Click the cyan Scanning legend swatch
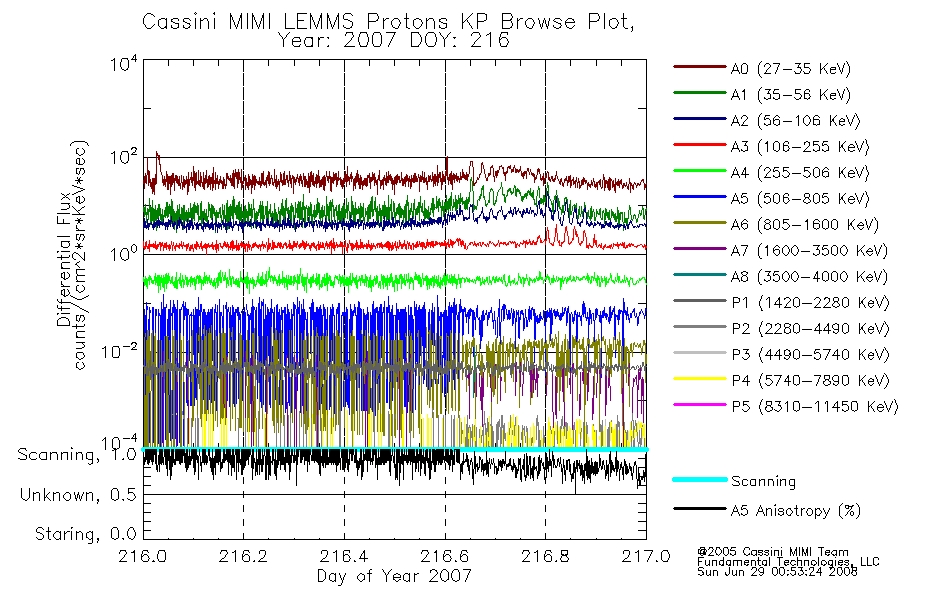 pyautogui.click(x=700, y=479)
